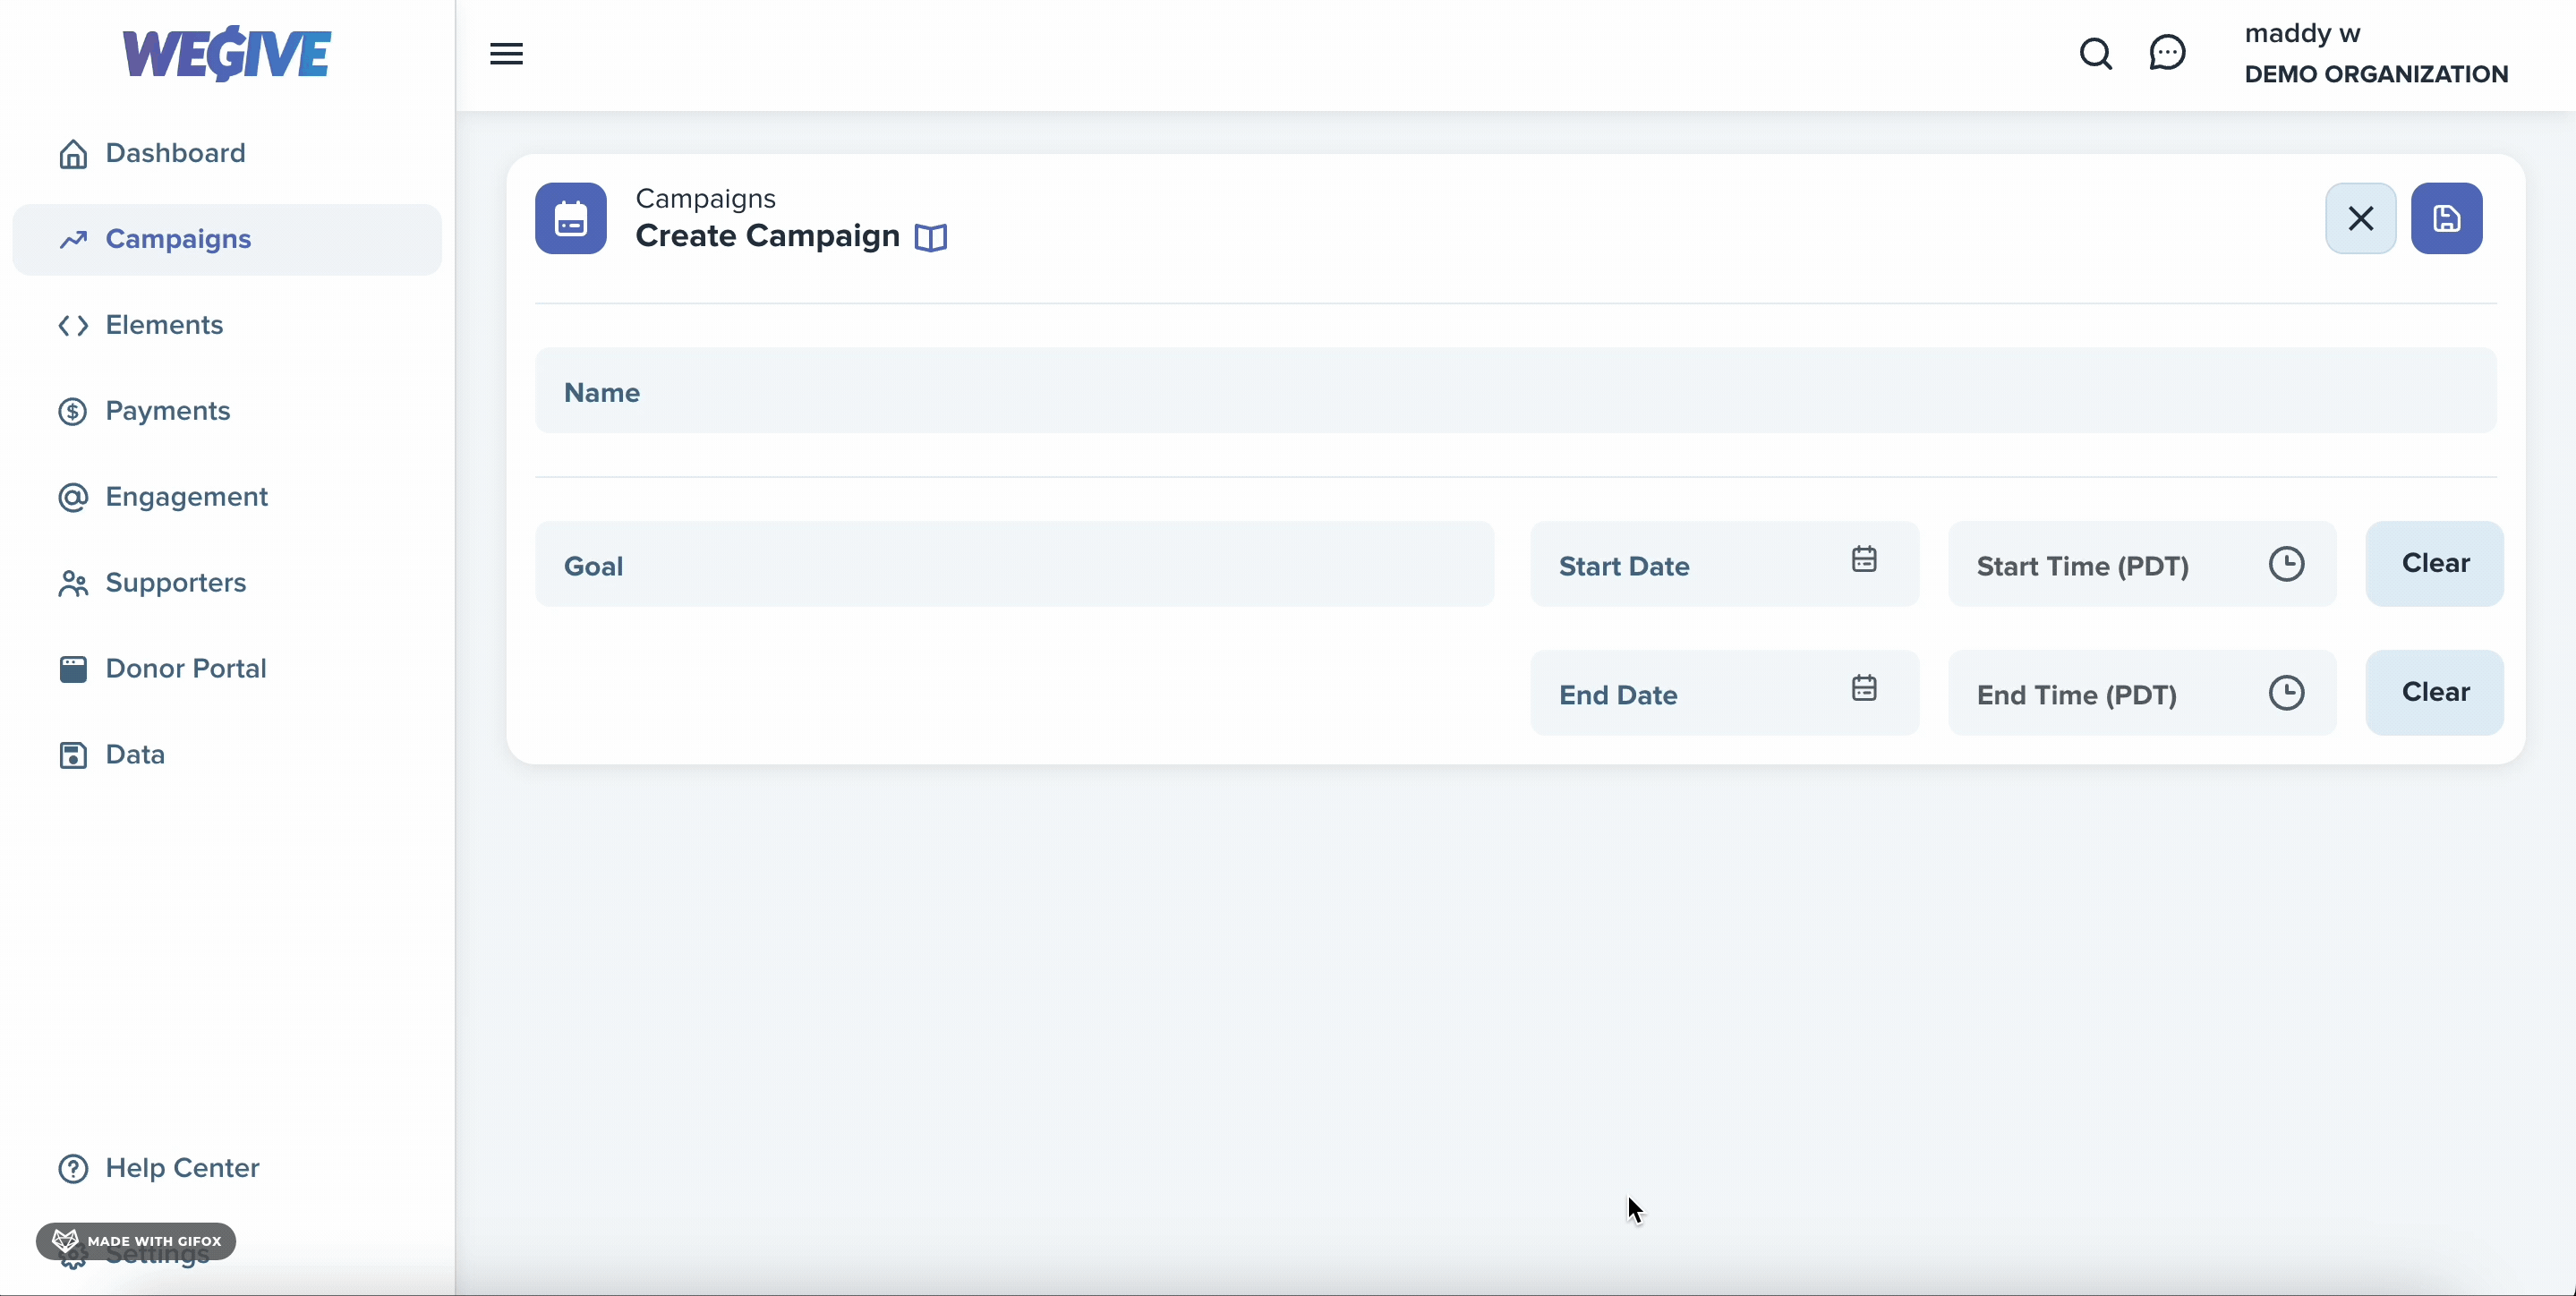The image size is (2576, 1296).
Task: Open the chat messages icon
Action: point(2167,53)
